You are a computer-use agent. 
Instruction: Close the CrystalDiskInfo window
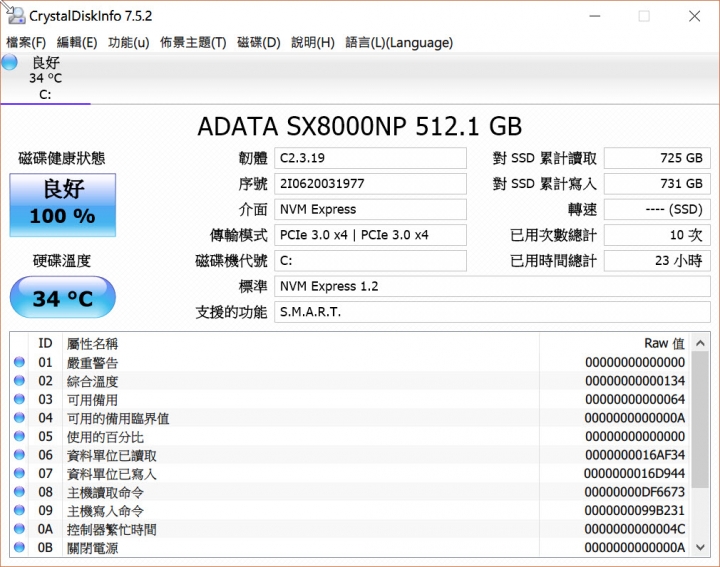click(x=694, y=16)
